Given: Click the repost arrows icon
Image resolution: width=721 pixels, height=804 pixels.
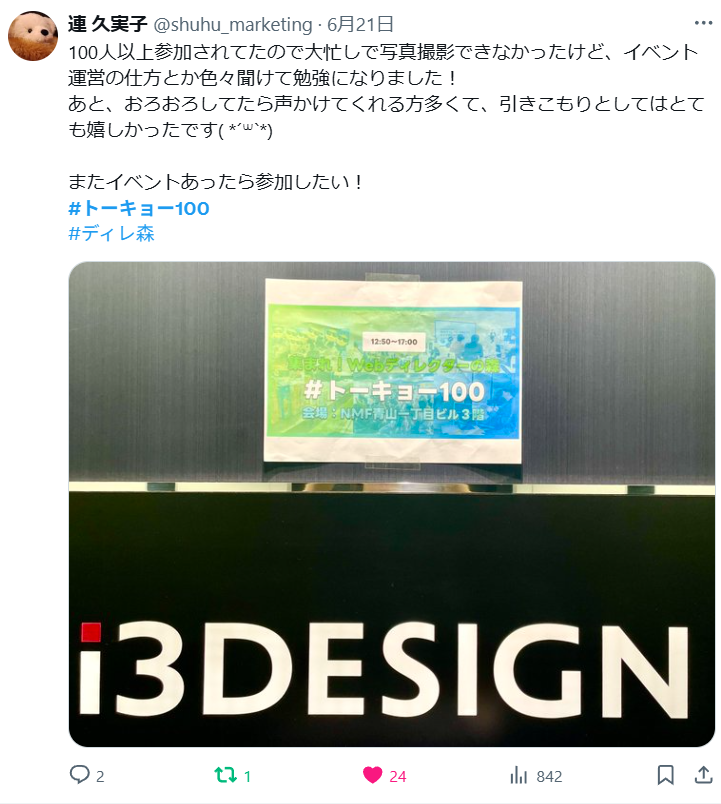Looking at the screenshot, I should [x=225, y=775].
